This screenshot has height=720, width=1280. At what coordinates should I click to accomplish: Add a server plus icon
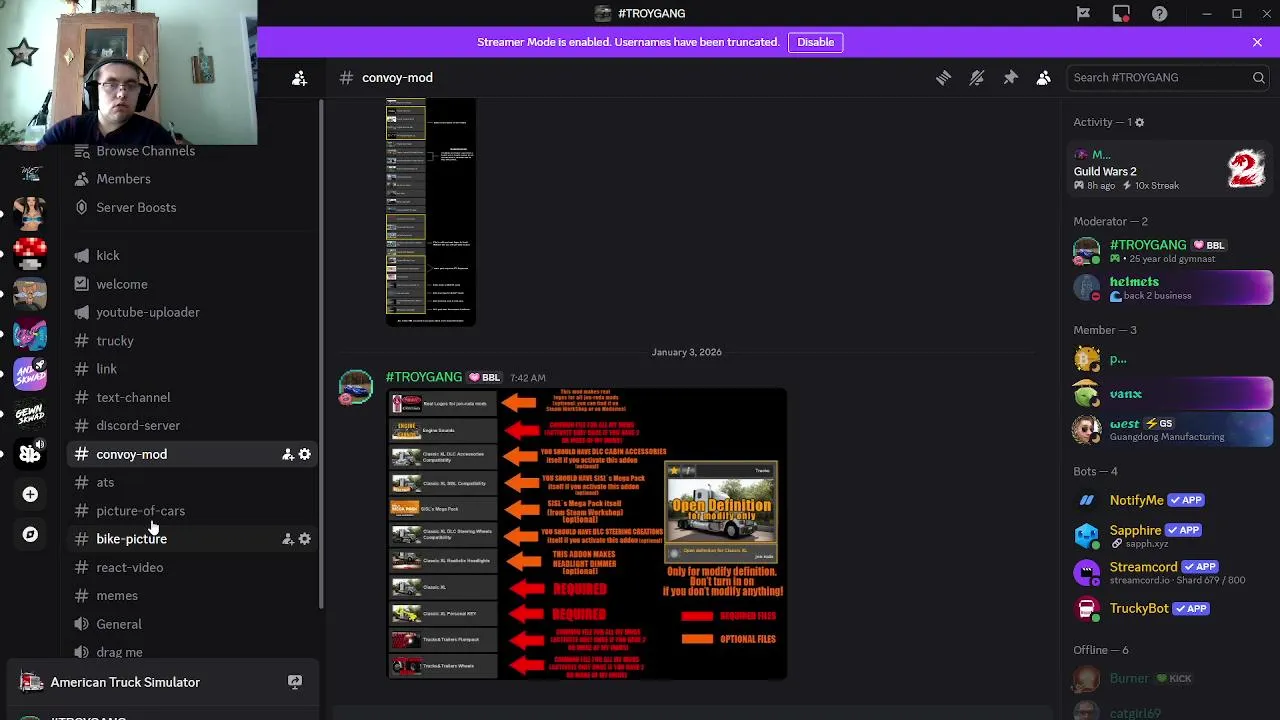click(30, 494)
